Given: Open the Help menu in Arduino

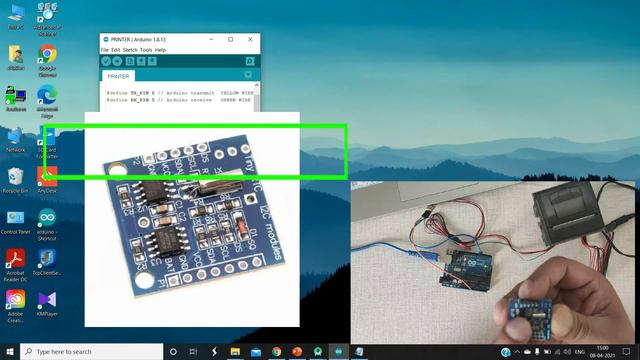Looking at the screenshot, I should (160, 50).
